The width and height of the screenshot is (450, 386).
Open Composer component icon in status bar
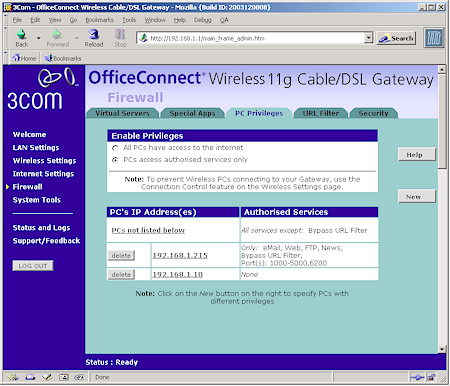point(47,377)
